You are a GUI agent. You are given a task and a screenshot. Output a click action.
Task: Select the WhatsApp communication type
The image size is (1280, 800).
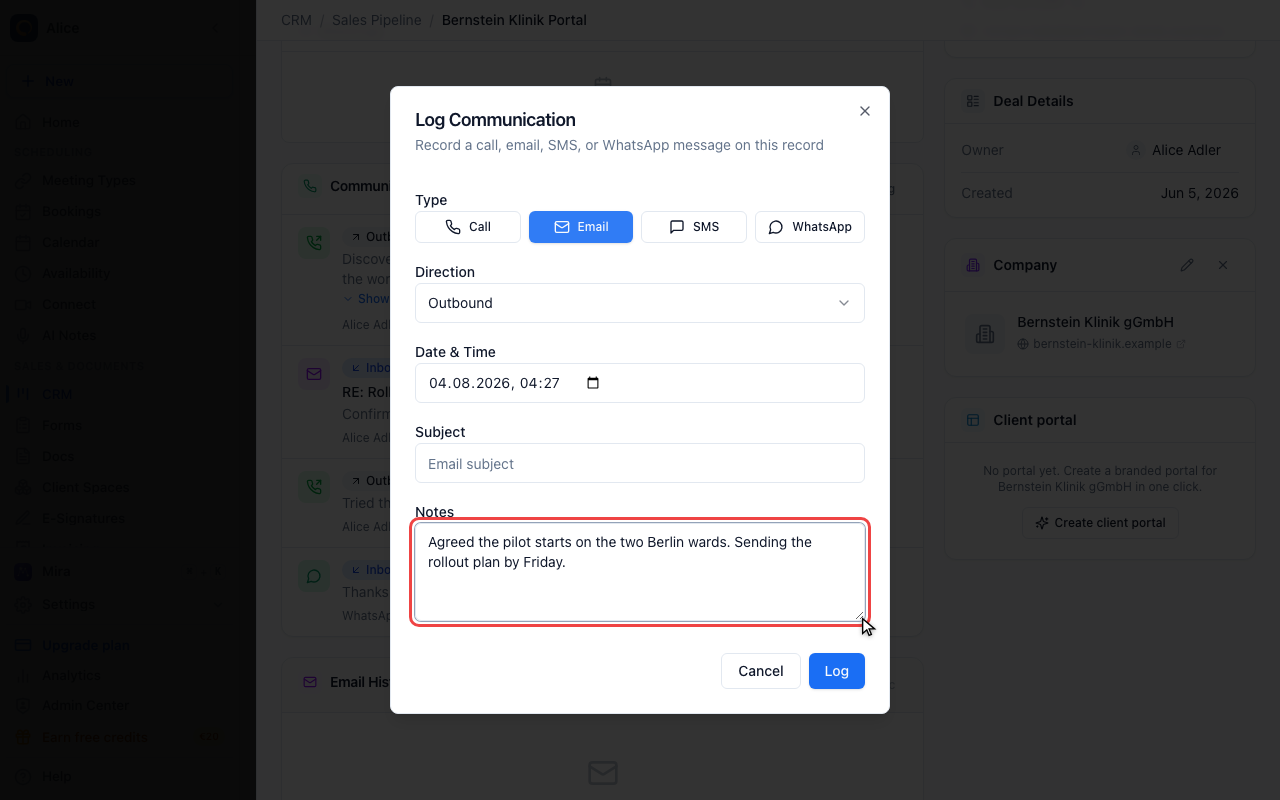click(810, 227)
